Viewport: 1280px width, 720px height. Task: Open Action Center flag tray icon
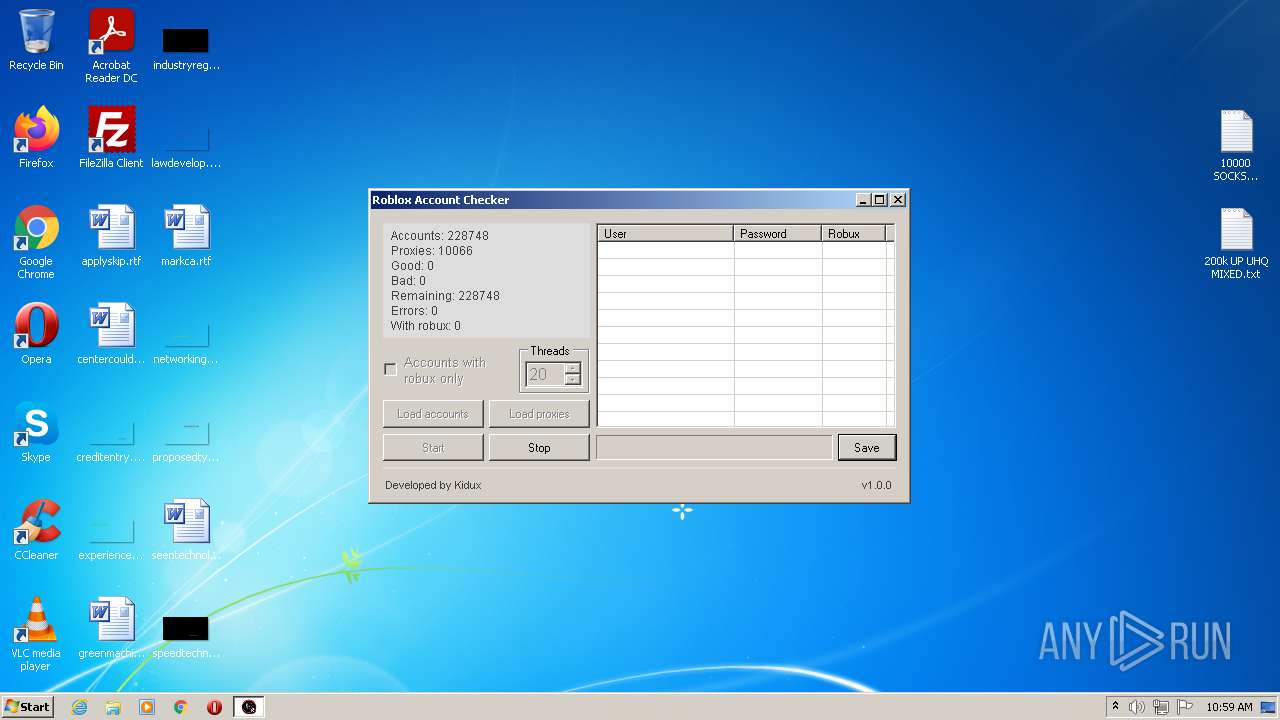(x=1185, y=707)
